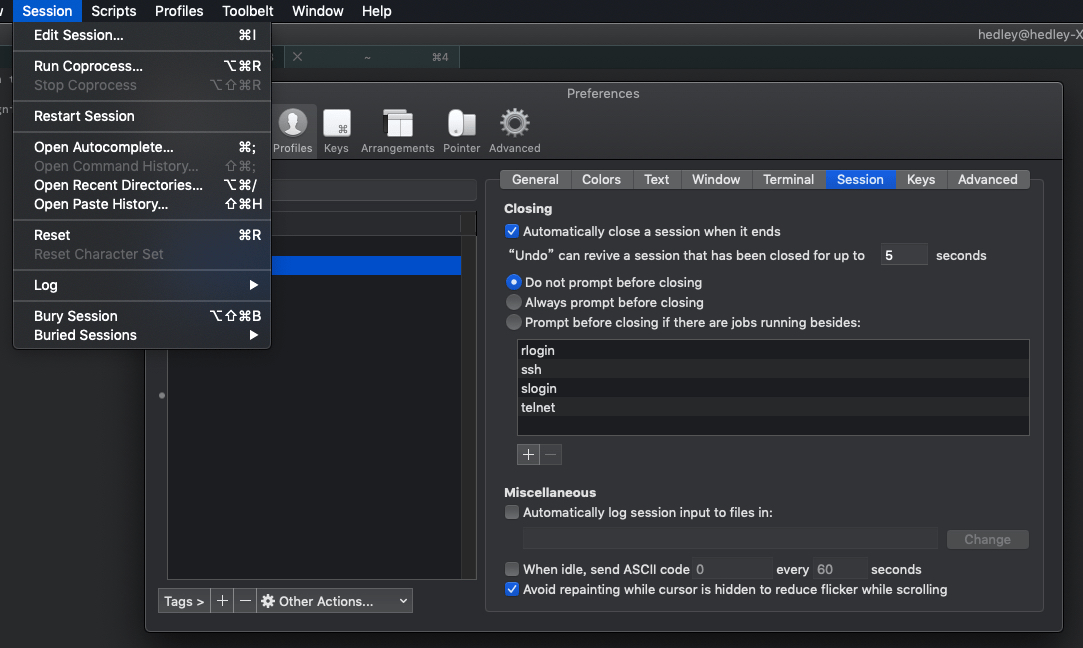Viewport: 1083px width, 648px height.
Task: Expand the Buried Sessions submenu
Action: click(x=140, y=335)
